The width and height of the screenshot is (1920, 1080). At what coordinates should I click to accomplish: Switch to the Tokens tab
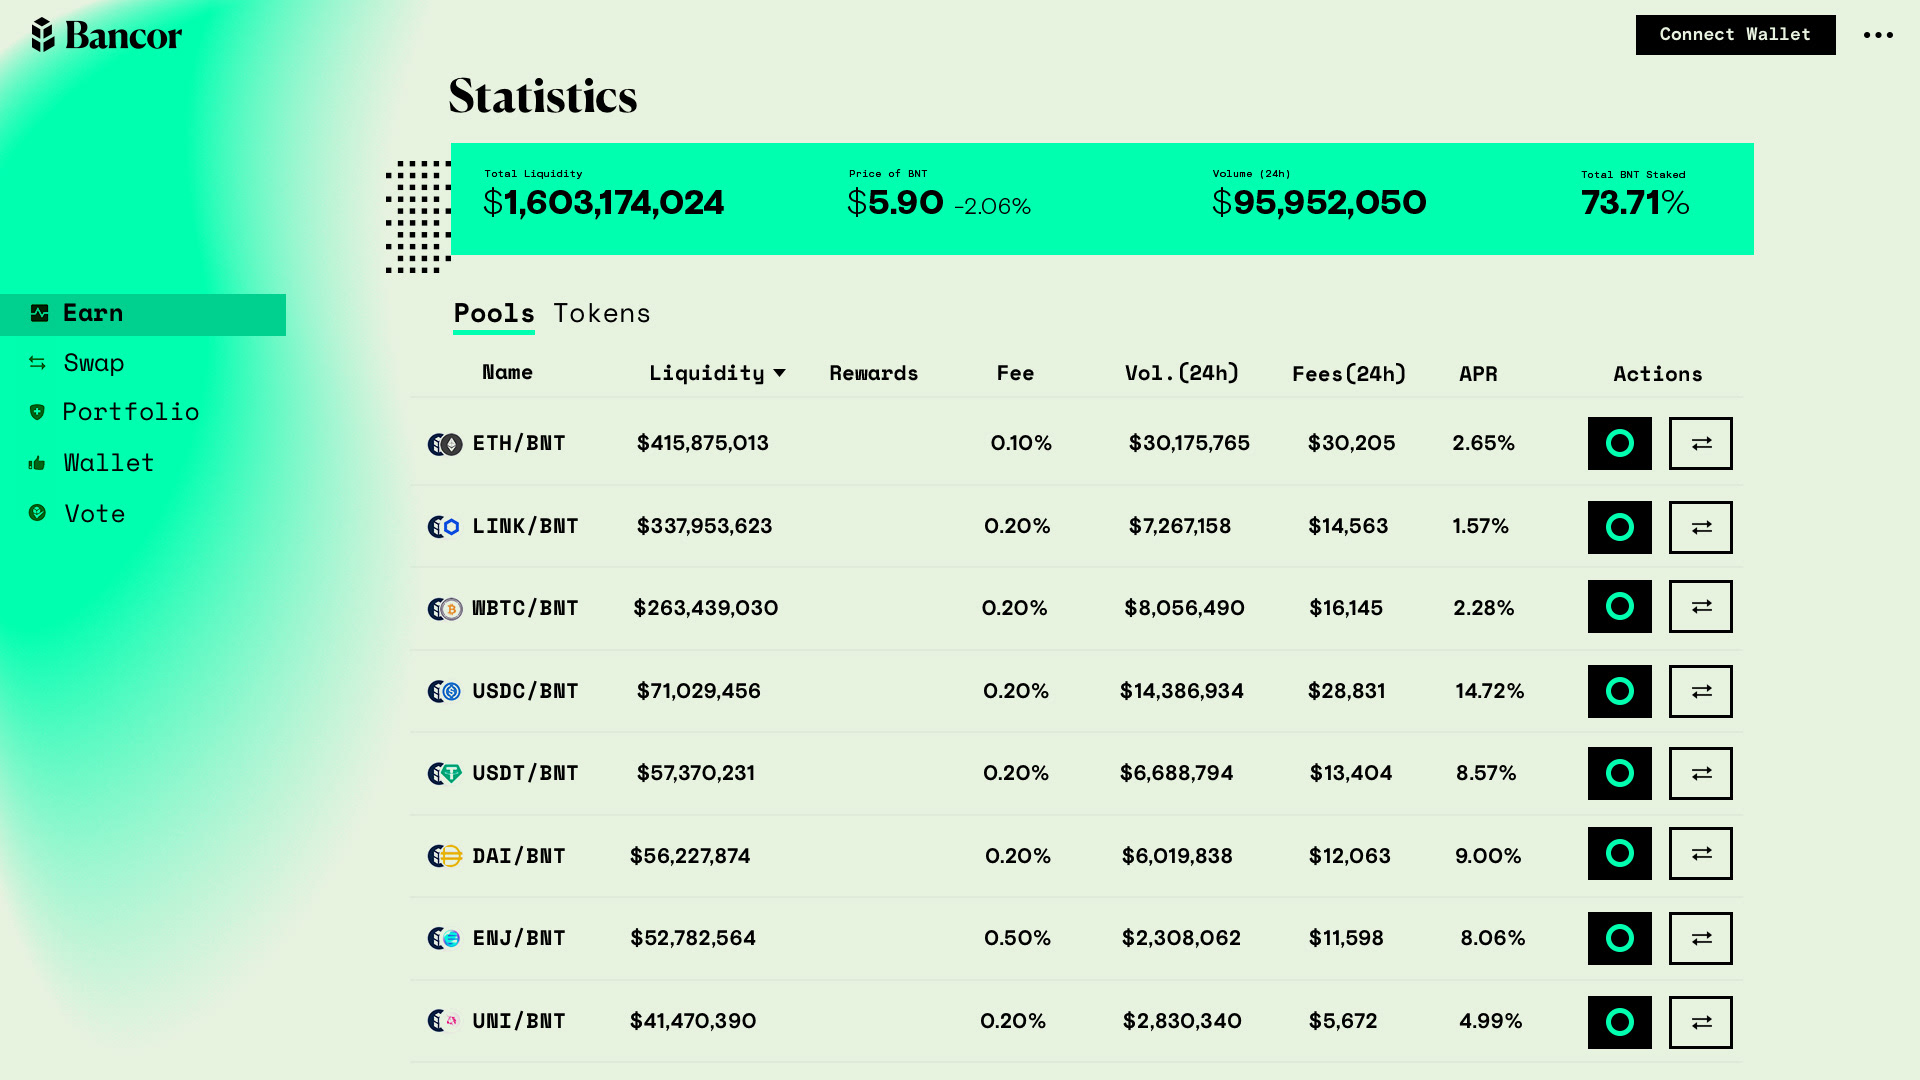602,314
